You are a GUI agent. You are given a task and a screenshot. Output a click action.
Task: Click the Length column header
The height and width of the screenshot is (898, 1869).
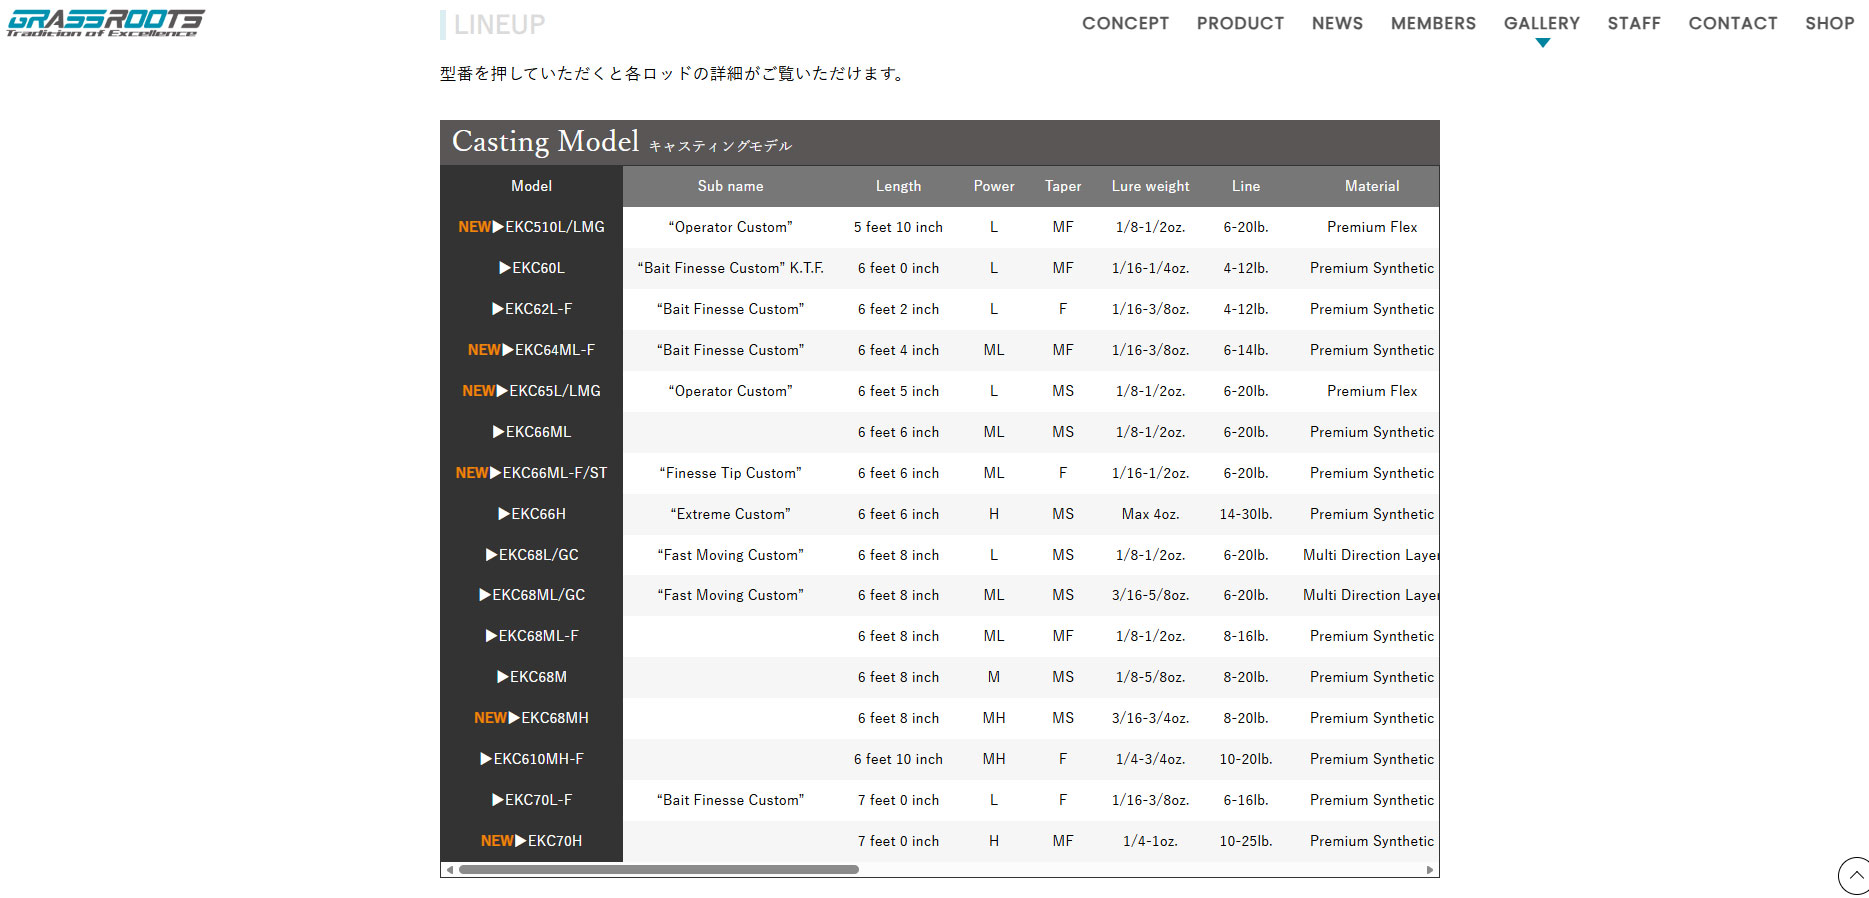(x=898, y=186)
